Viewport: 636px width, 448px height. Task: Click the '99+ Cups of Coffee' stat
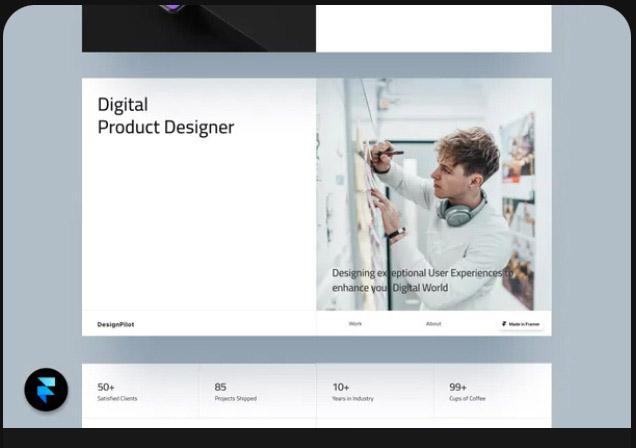tap(467, 392)
